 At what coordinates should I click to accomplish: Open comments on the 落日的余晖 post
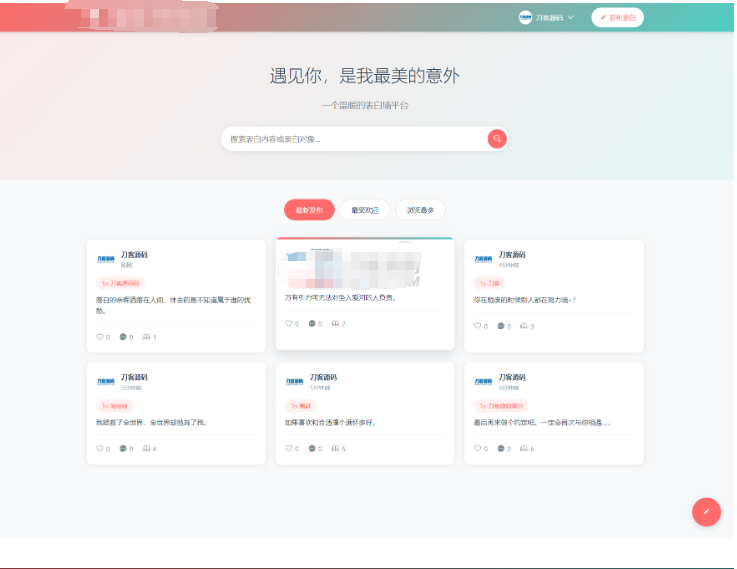click(123, 337)
